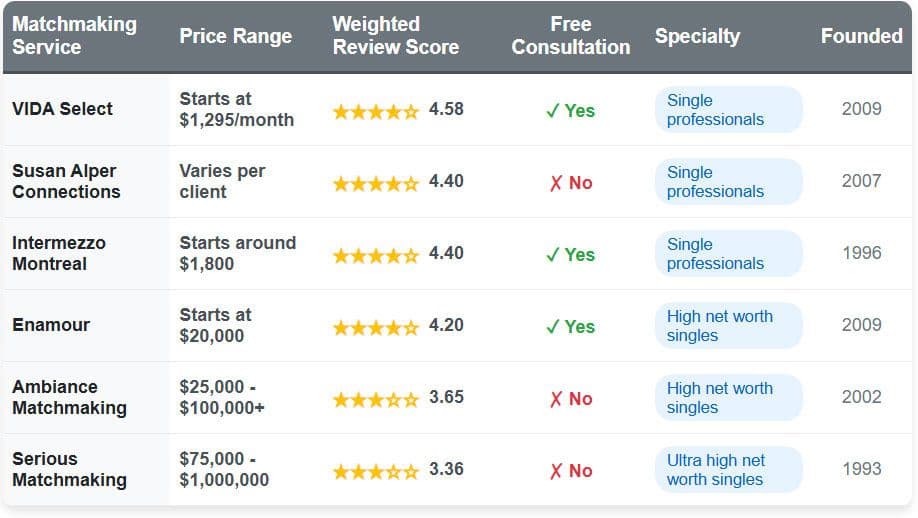Click the Founded column header

tap(861, 37)
